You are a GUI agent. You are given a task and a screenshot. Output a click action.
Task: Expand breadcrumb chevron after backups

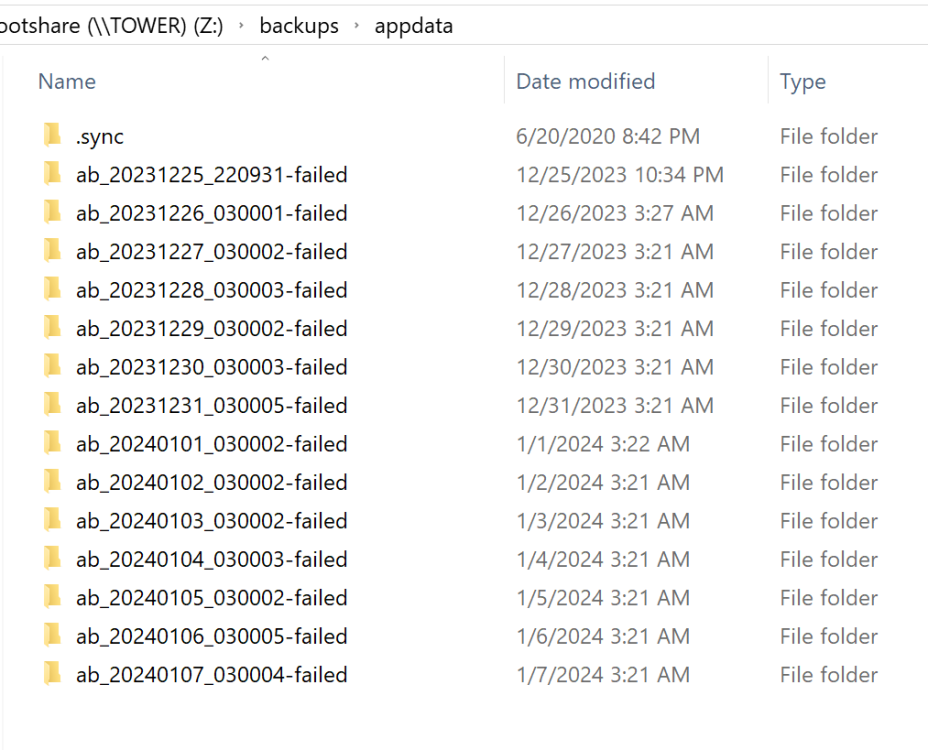pyautogui.click(x=356, y=25)
